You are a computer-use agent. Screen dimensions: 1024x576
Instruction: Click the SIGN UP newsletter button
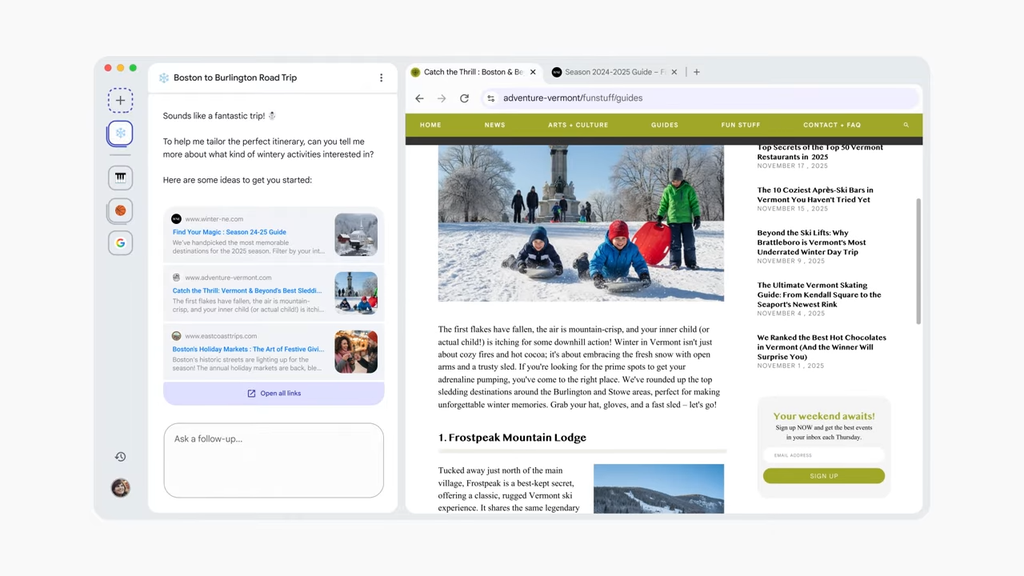(823, 476)
